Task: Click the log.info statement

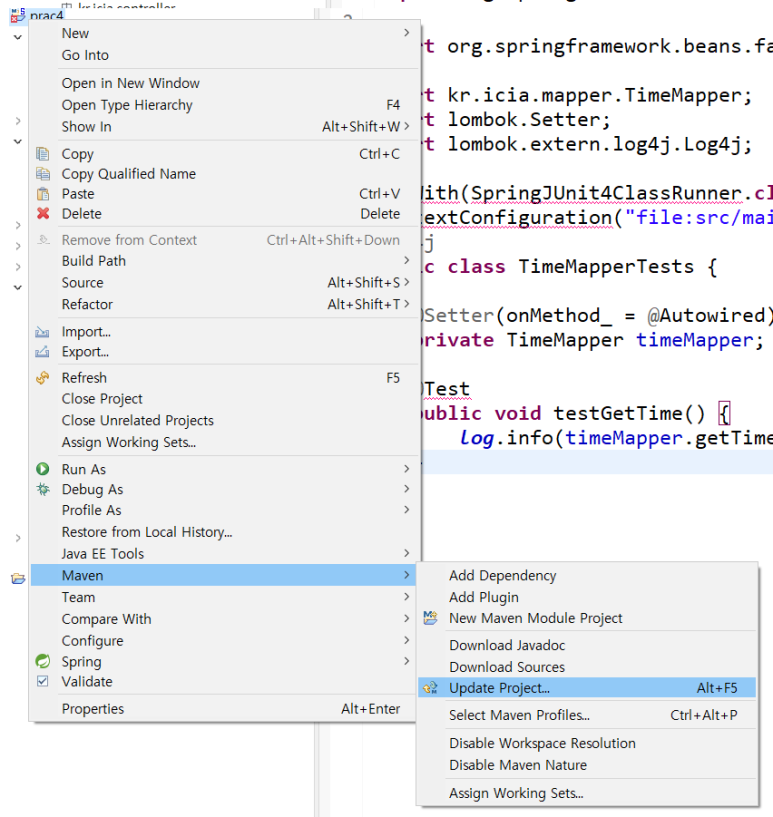Action: pos(616,438)
